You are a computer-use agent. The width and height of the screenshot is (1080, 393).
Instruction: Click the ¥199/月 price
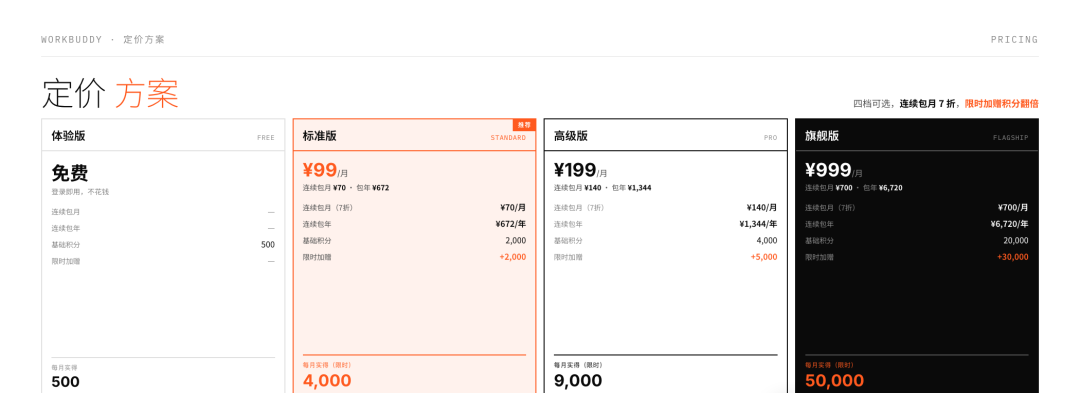pos(581,170)
